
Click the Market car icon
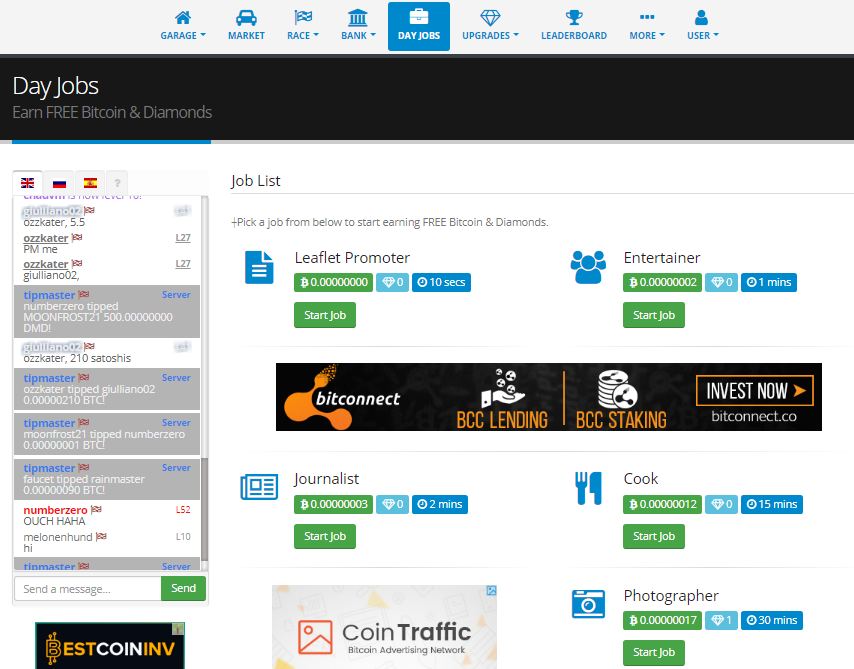246,18
